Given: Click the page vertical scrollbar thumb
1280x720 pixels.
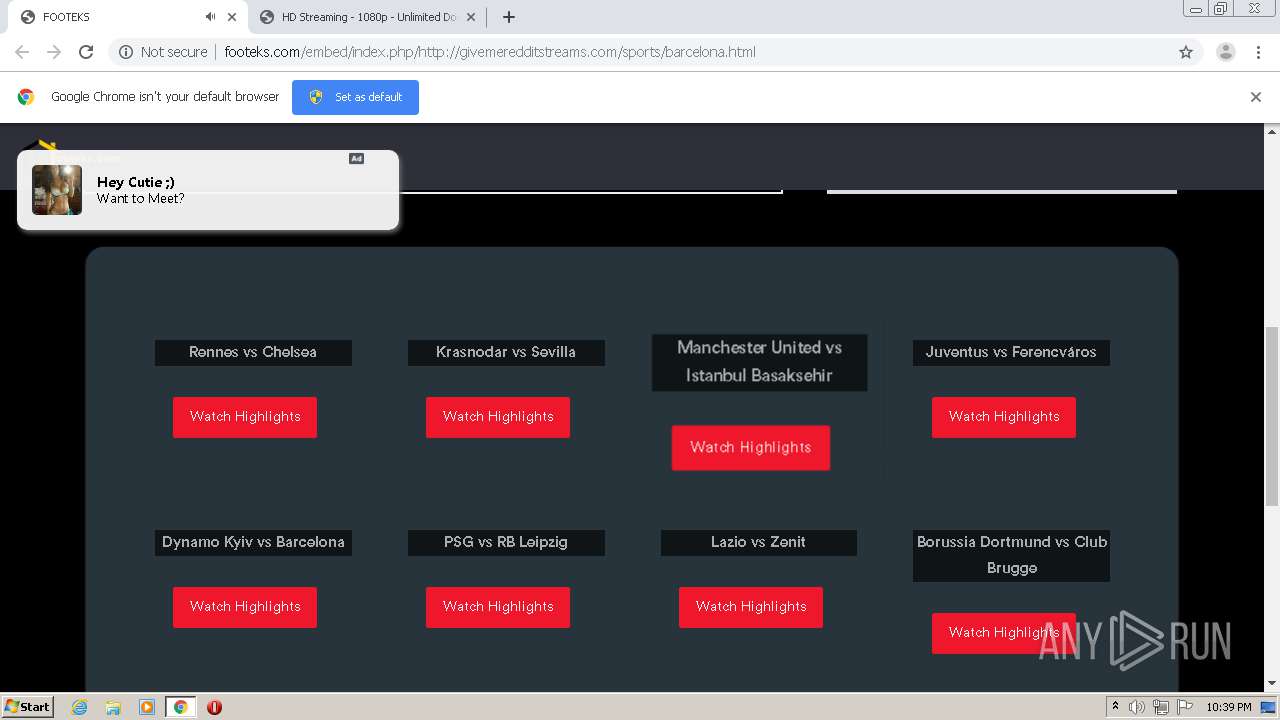Looking at the screenshot, I should click(1272, 415).
